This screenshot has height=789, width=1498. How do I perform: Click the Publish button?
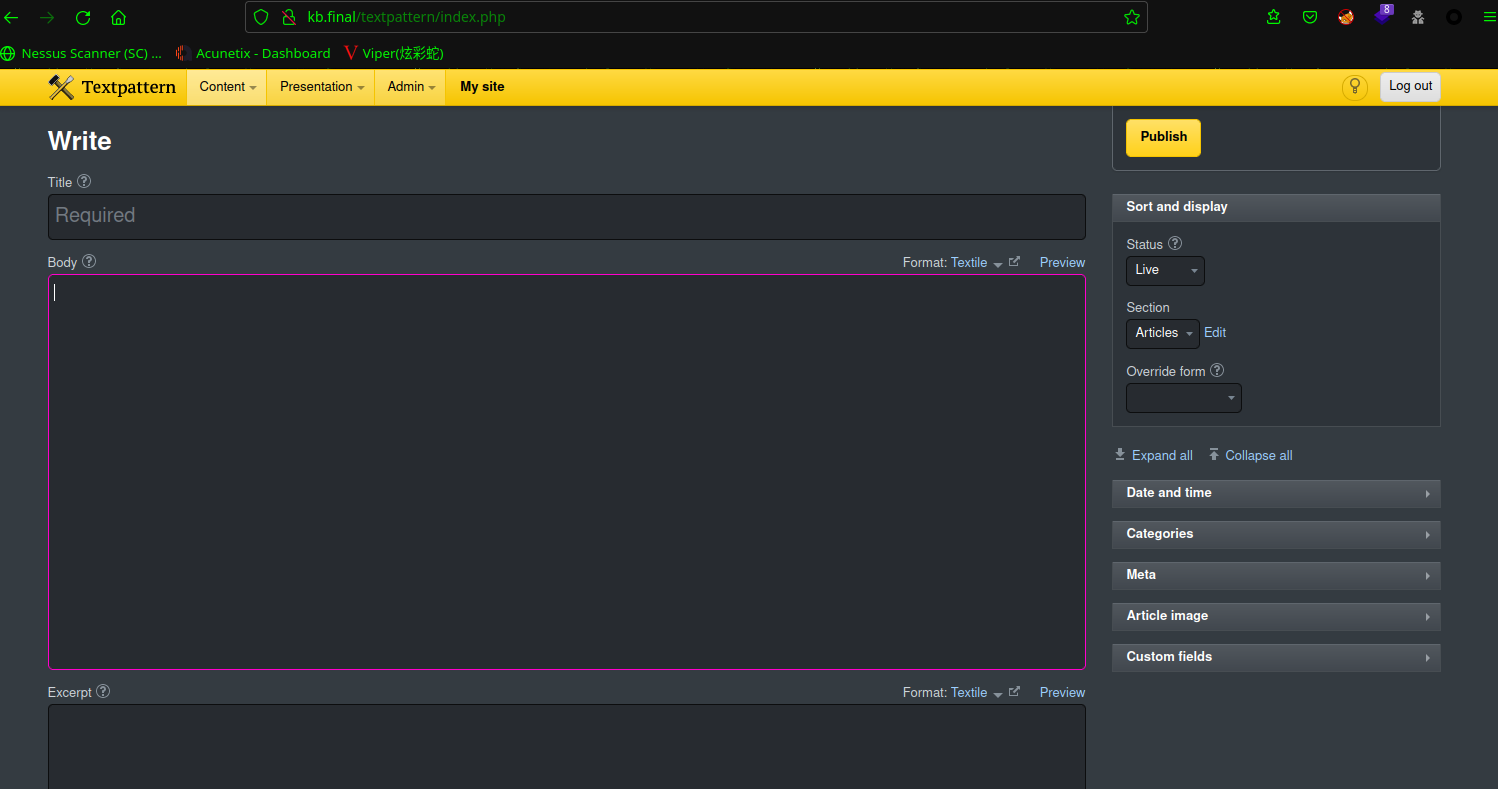pyautogui.click(x=1163, y=137)
